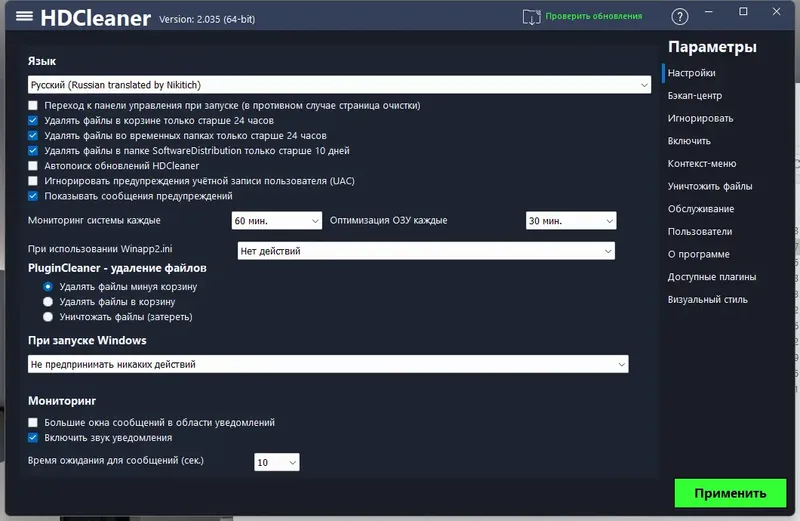This screenshot has height=521, width=800.
Task: Select Уничтожать файлы (затереть) radio
Action: click(48, 317)
